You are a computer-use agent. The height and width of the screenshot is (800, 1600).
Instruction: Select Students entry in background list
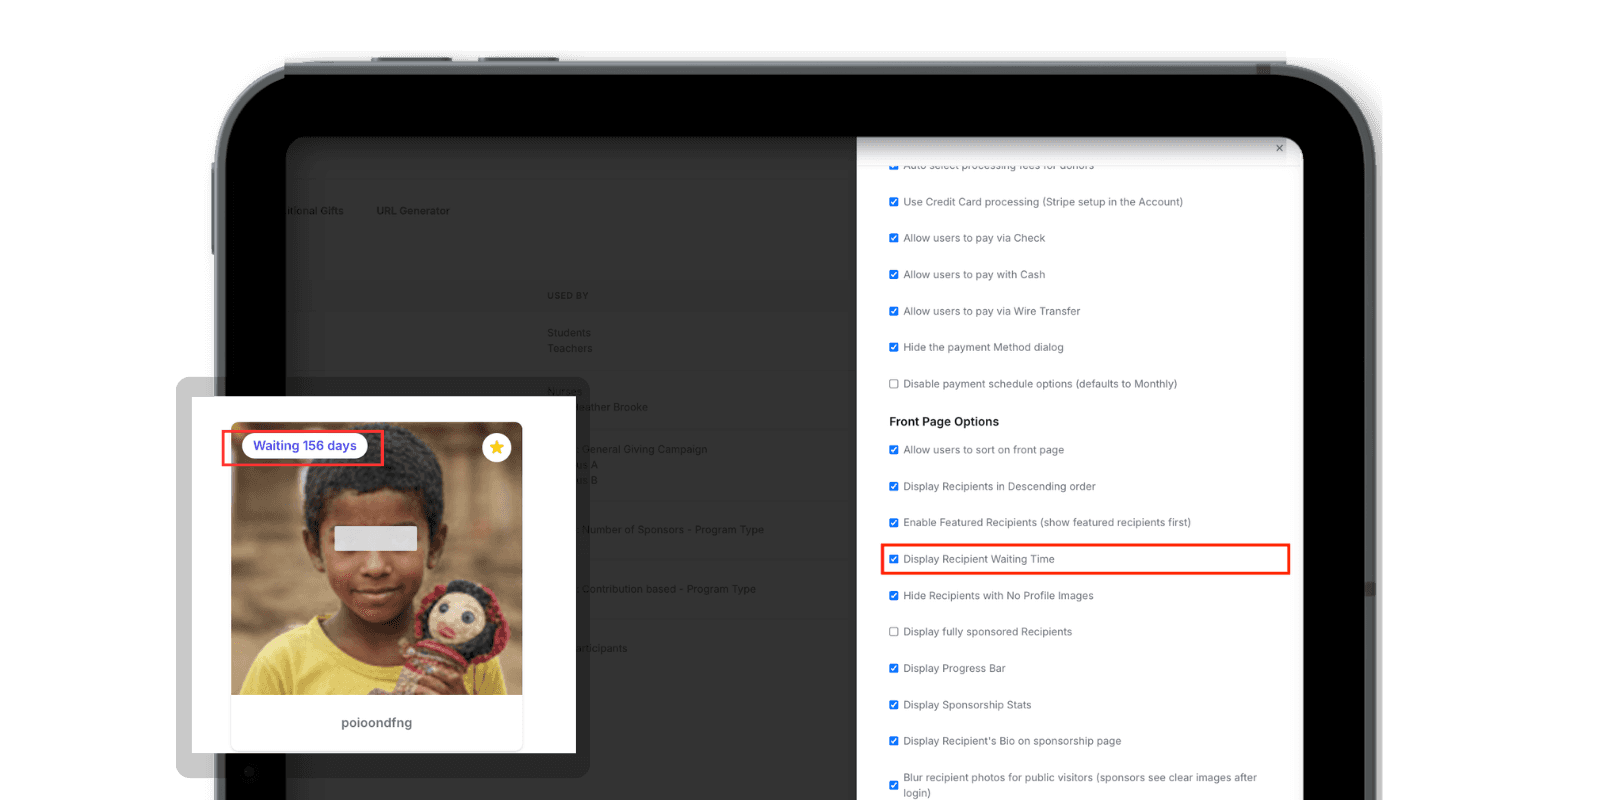(569, 333)
